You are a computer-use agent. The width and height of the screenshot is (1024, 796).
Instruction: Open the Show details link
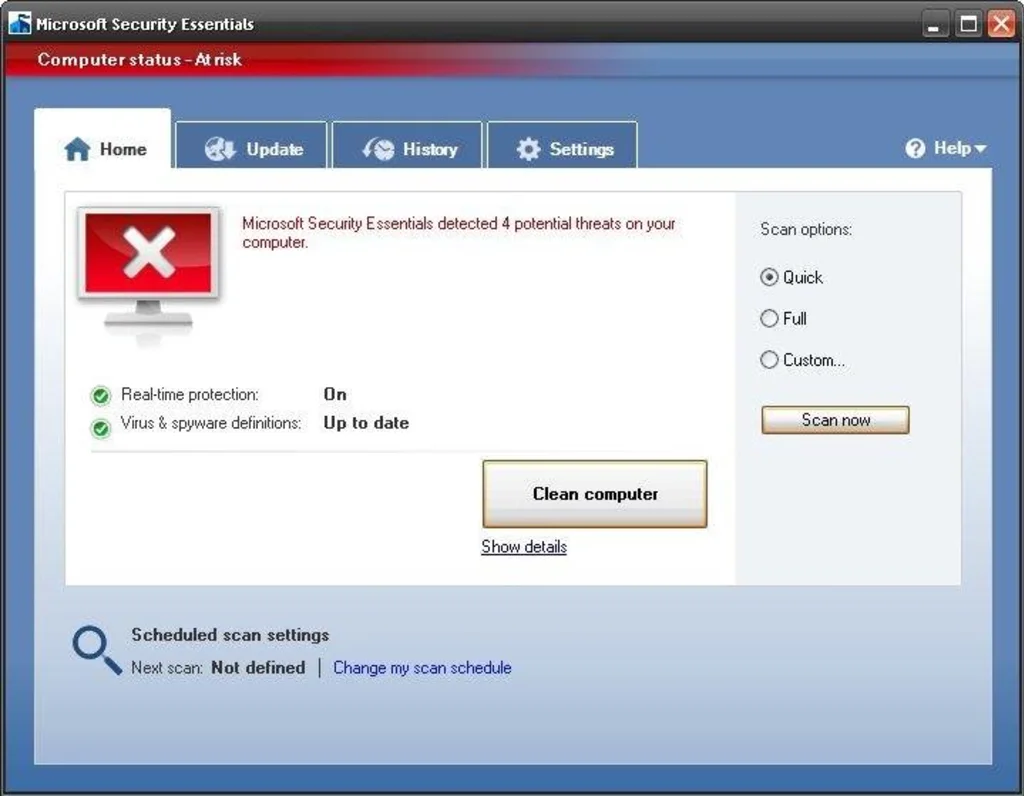(524, 547)
